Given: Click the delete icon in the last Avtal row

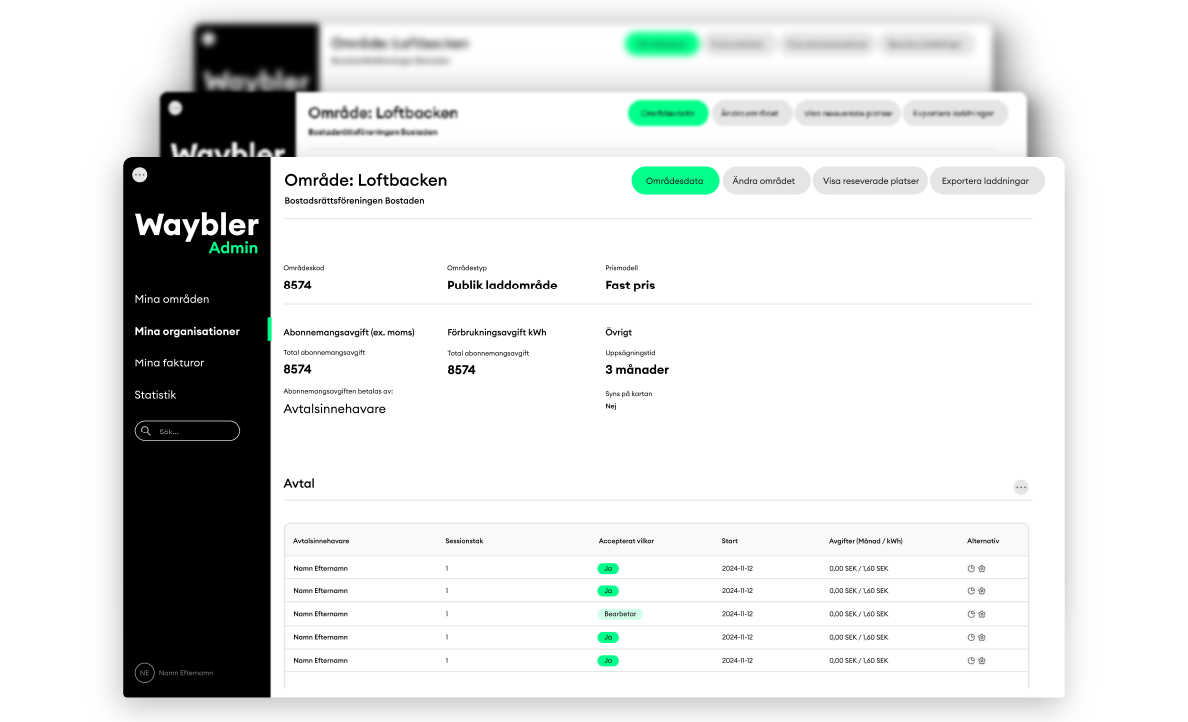Looking at the screenshot, I should (x=982, y=660).
